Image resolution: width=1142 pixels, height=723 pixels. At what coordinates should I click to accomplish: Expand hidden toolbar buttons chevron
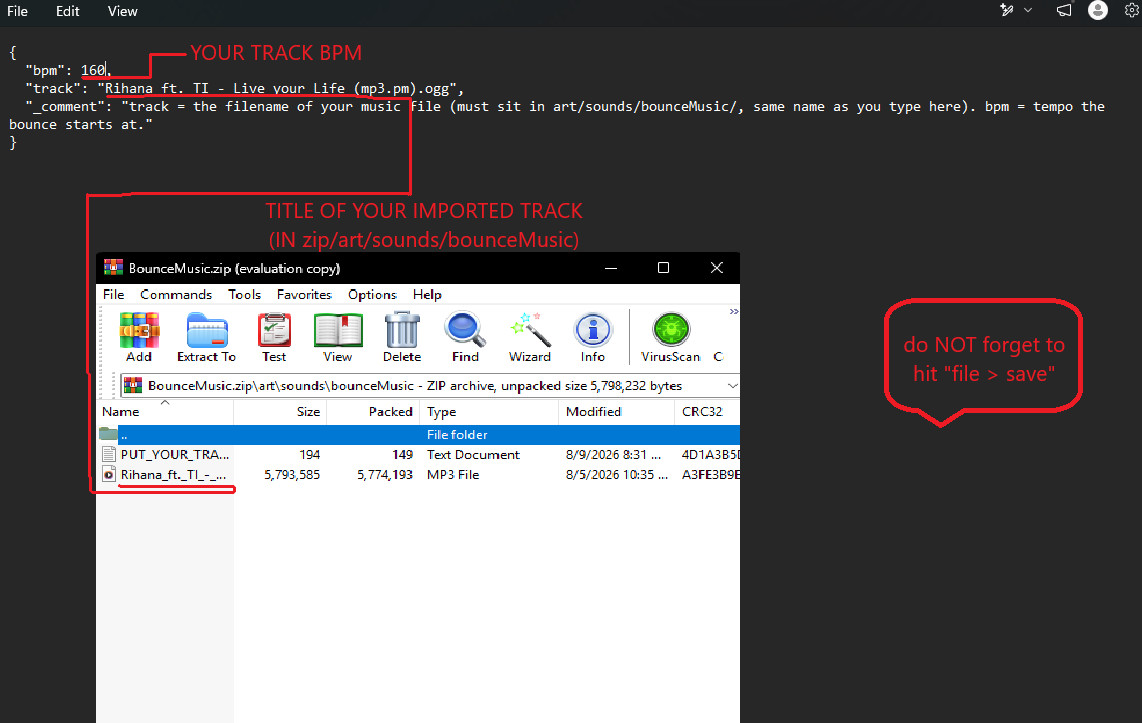[733, 312]
